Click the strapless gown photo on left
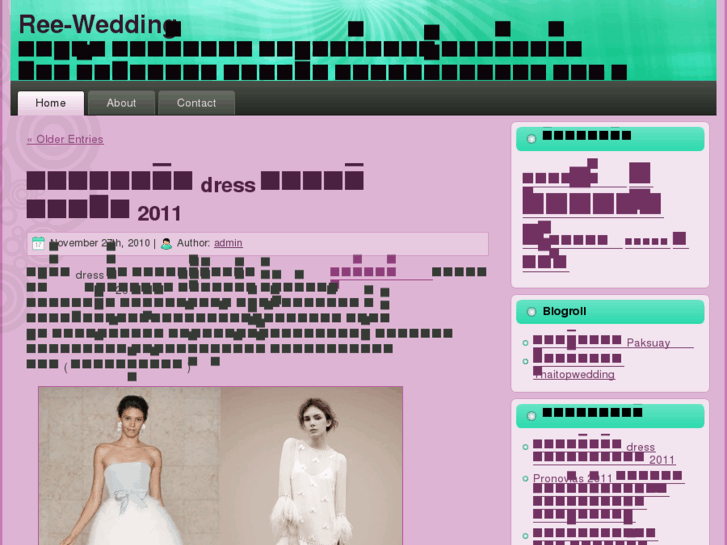Screen dimensions: 727x545 [x=129, y=466]
